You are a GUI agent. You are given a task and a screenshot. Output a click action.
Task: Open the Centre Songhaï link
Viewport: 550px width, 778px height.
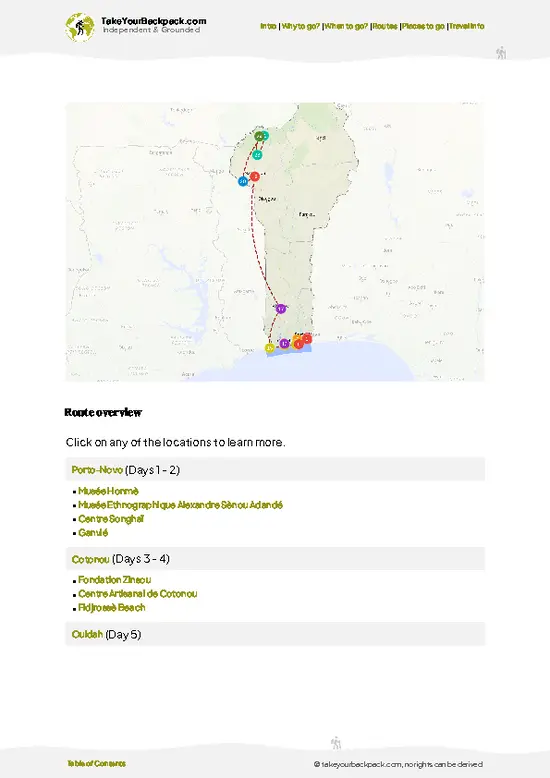(111, 519)
